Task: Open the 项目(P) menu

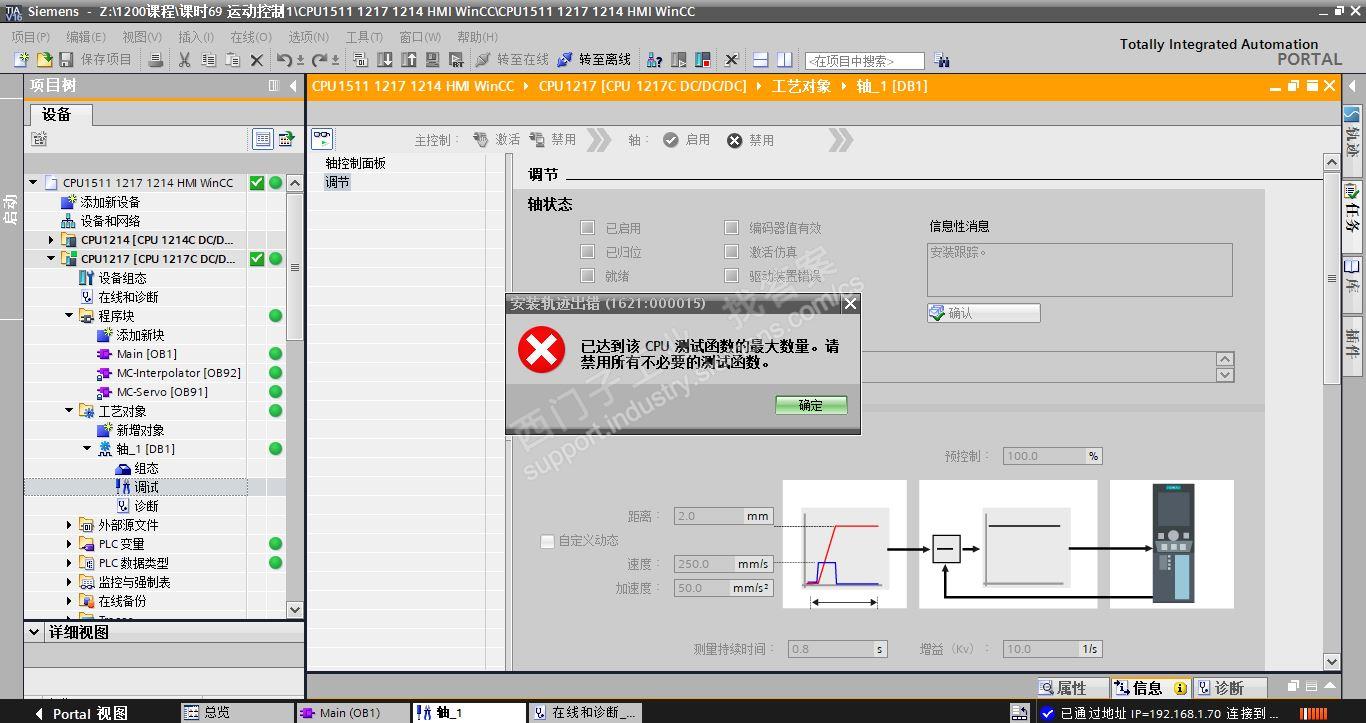Action: 31,36
